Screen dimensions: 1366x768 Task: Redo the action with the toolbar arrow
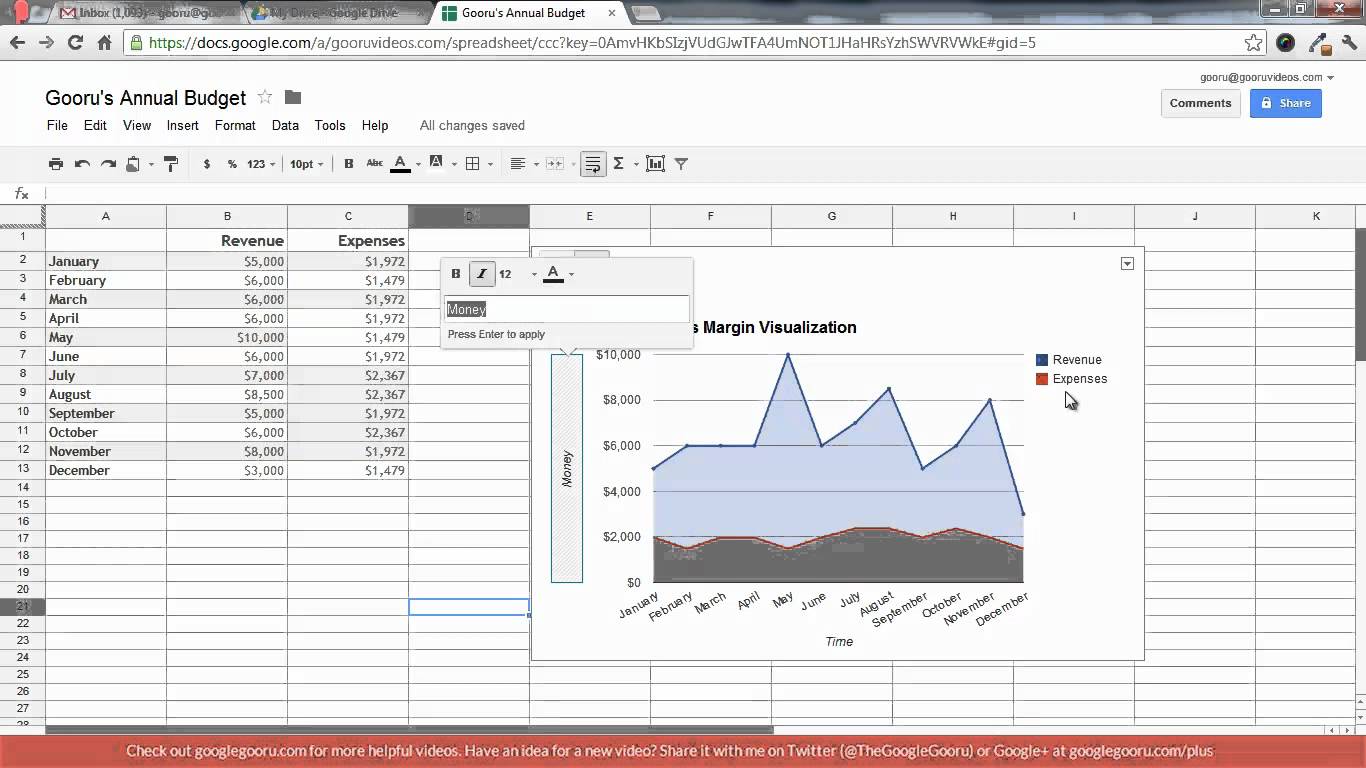click(108, 164)
